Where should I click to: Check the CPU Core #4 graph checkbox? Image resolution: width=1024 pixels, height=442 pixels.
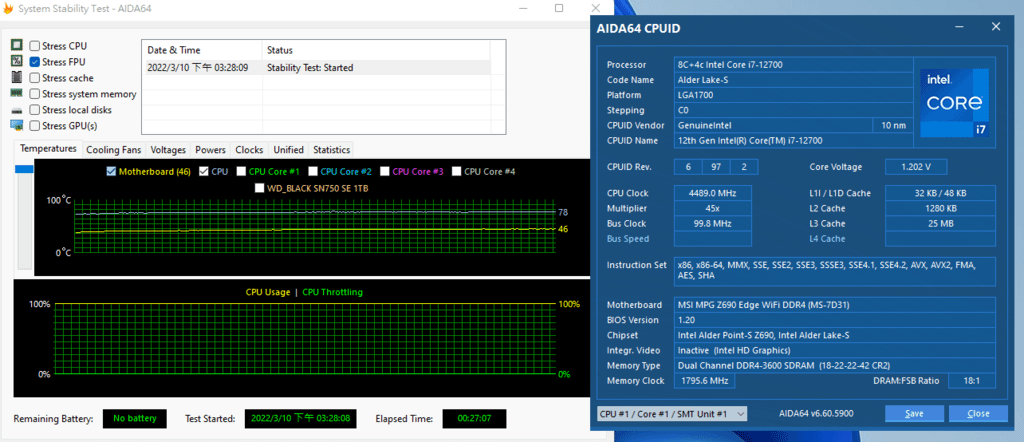coord(456,172)
